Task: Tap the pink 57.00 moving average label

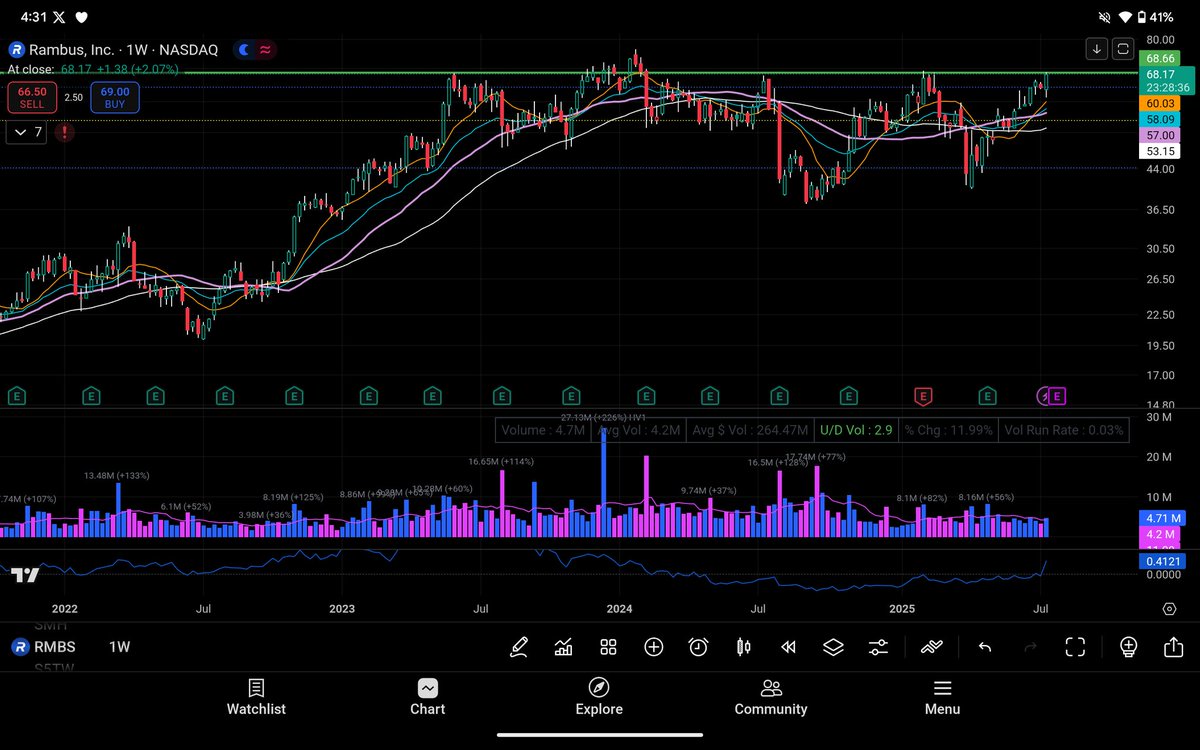Action: point(1159,135)
